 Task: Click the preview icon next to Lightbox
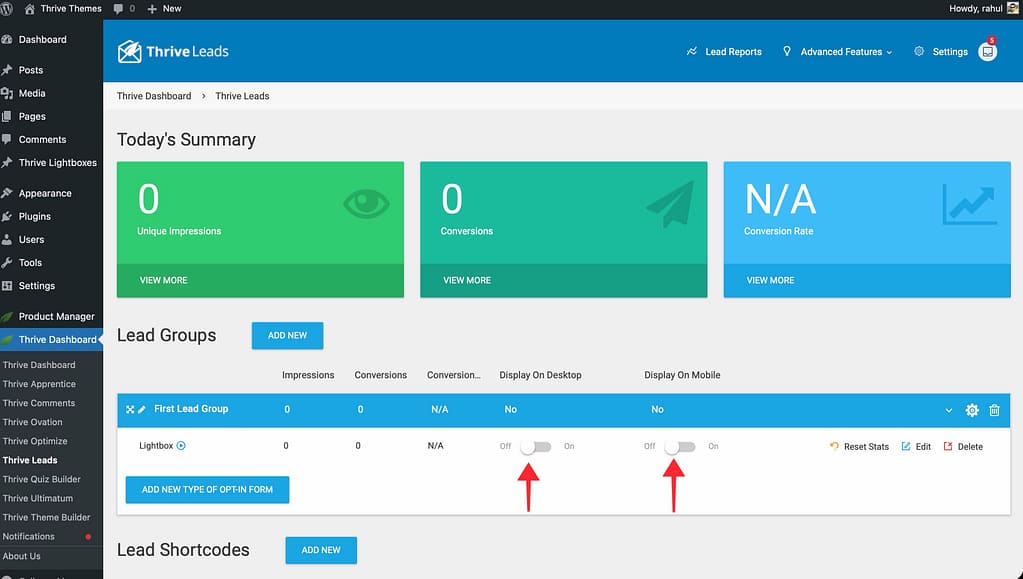point(181,446)
